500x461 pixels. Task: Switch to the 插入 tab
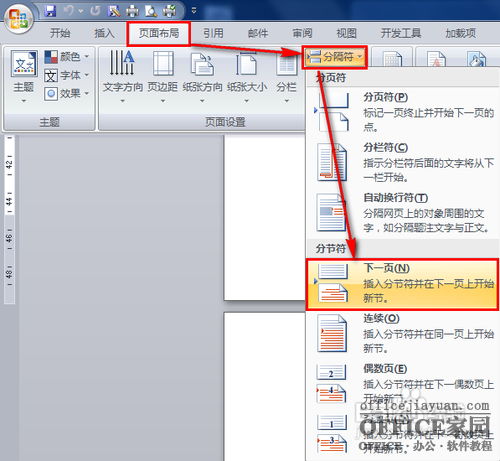(104, 33)
